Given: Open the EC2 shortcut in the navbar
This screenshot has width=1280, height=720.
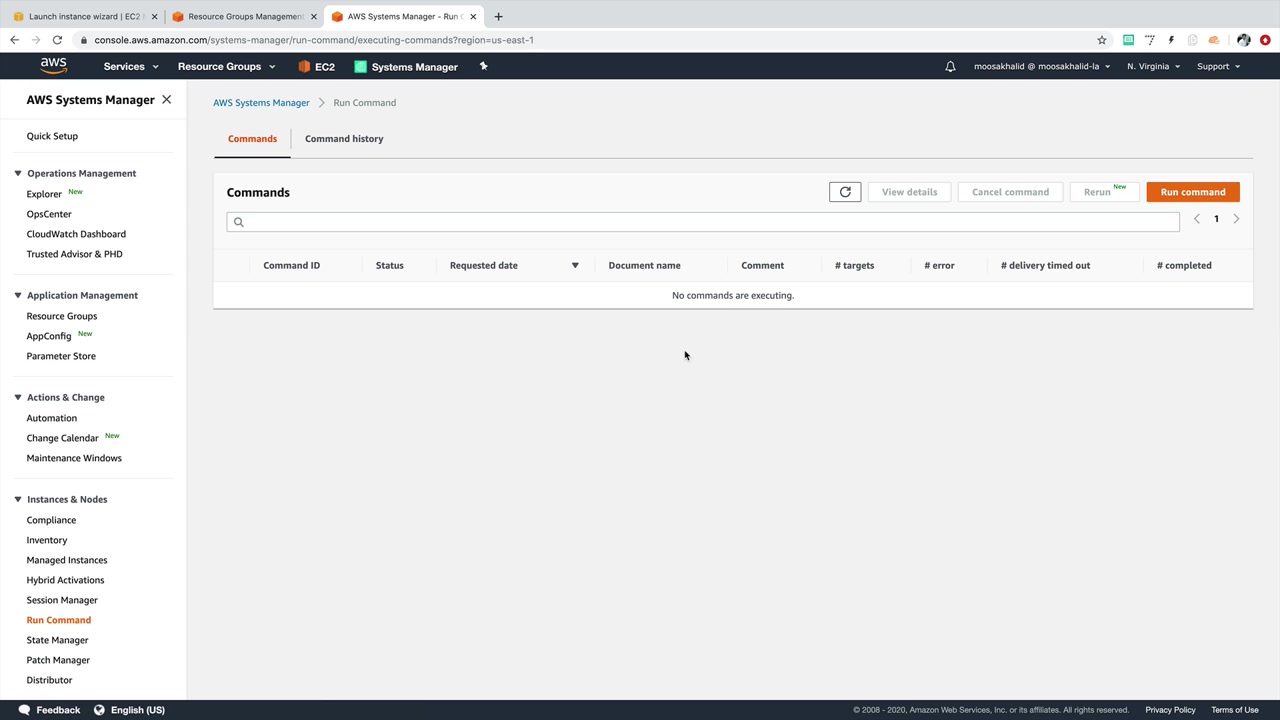Looking at the screenshot, I should [x=317, y=67].
